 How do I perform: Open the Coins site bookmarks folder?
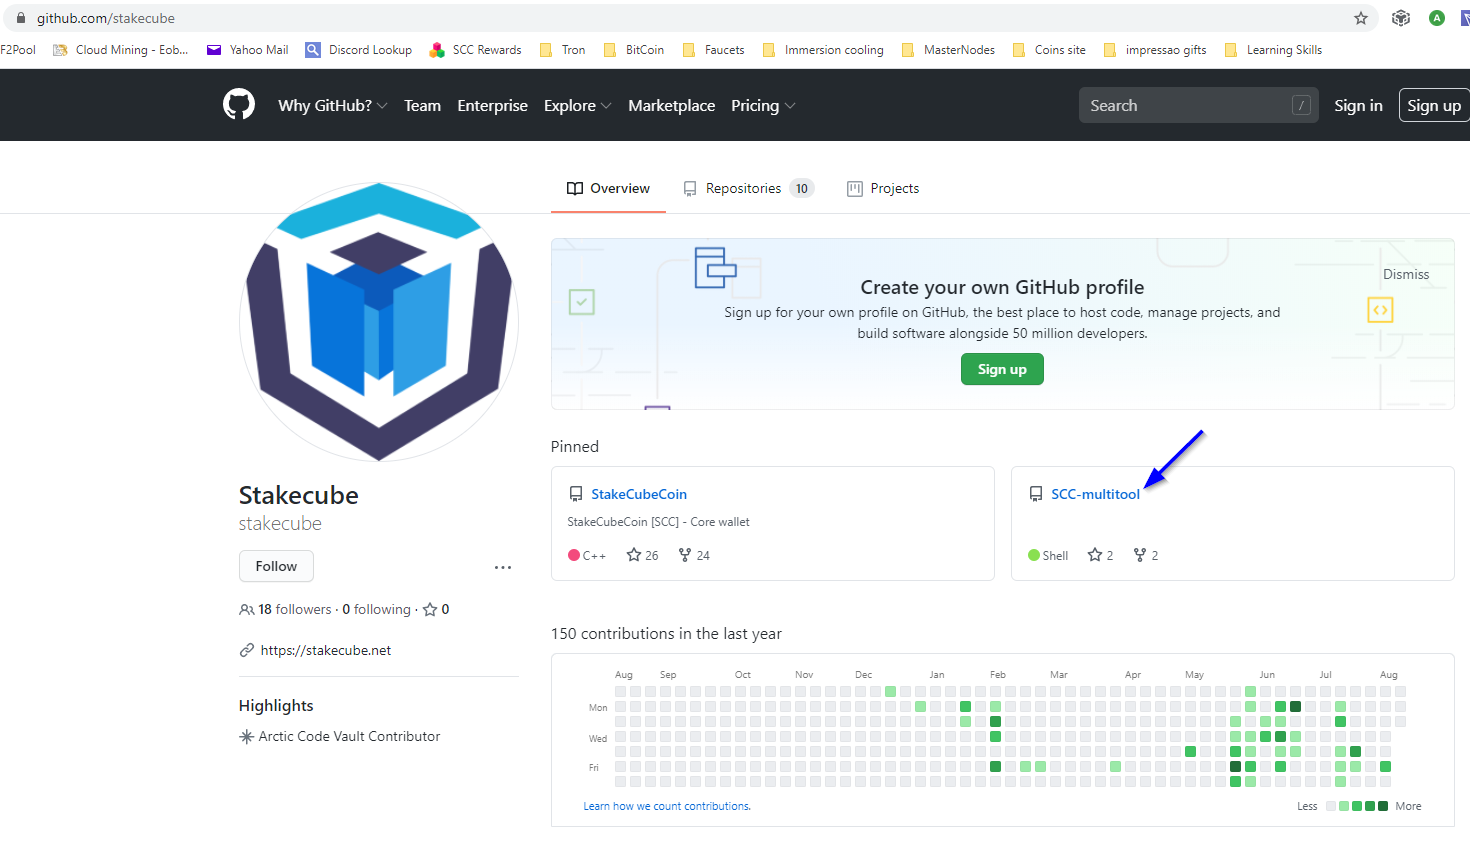click(x=1049, y=50)
